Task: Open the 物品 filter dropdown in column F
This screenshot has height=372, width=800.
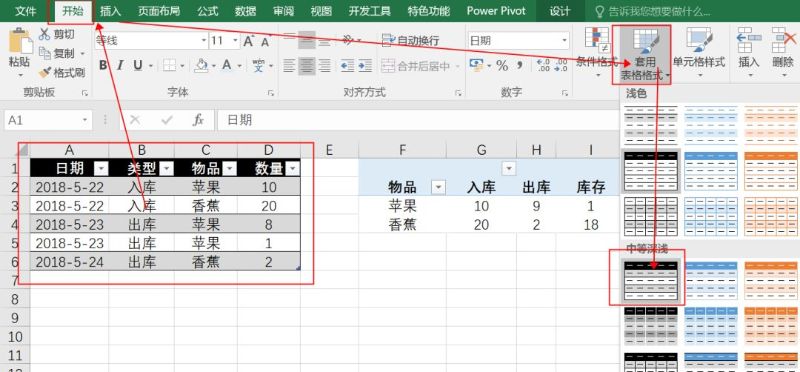Action: (438, 187)
